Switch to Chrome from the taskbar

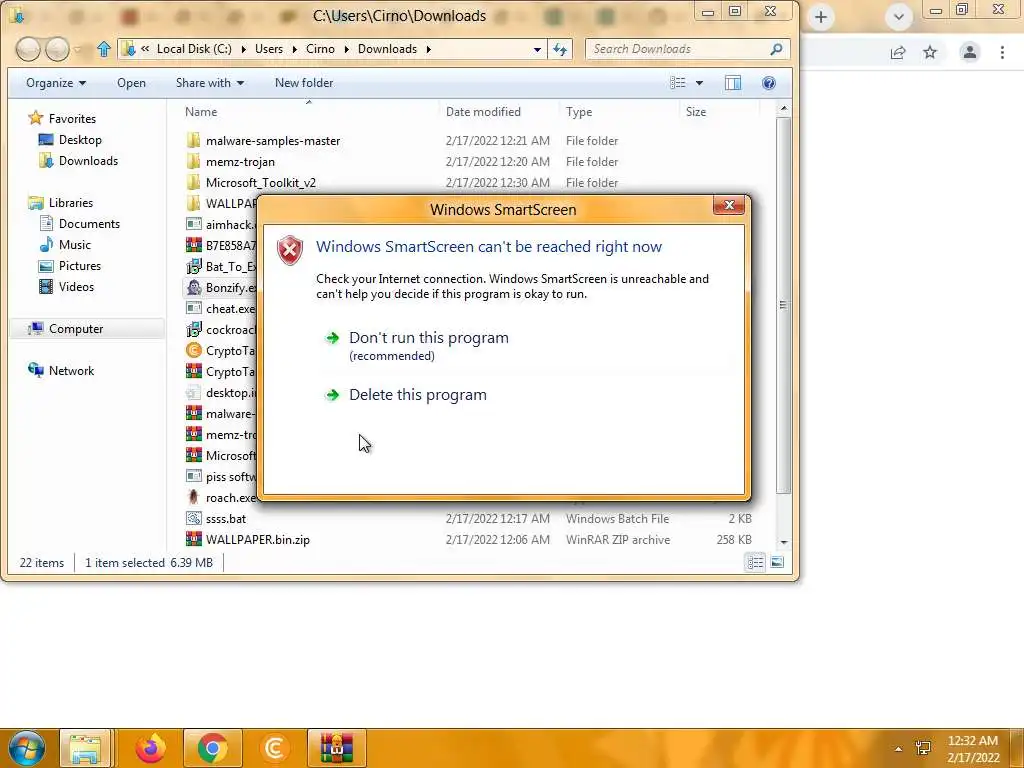tap(212, 748)
